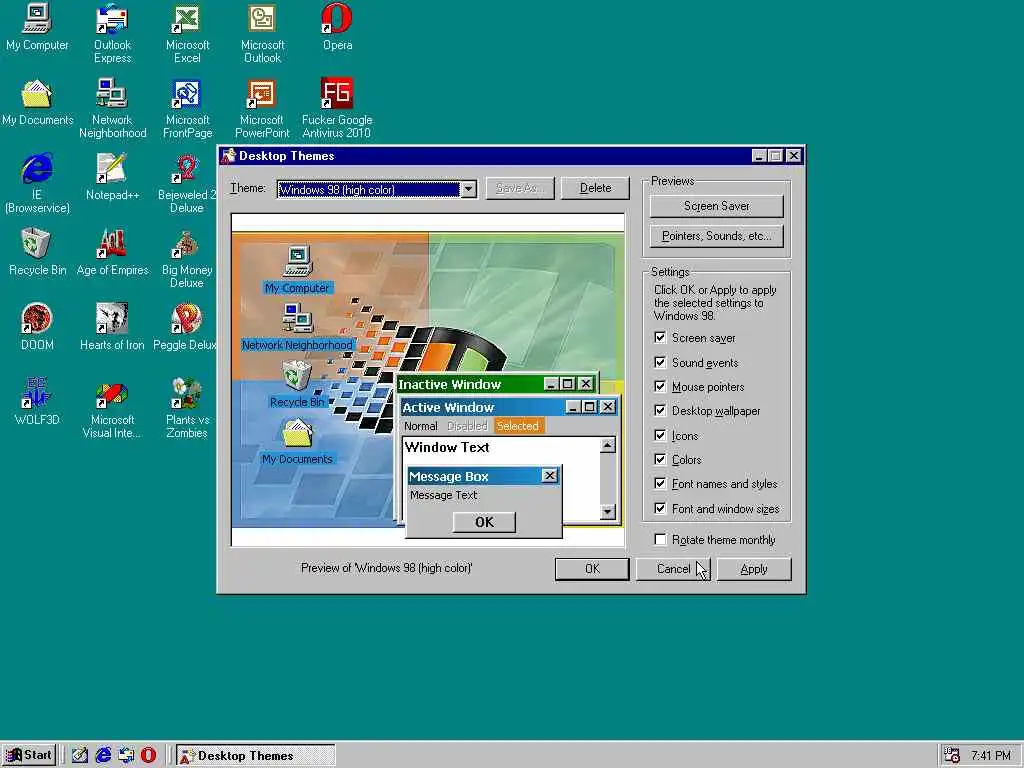Open the Start menu

pyautogui.click(x=29, y=756)
